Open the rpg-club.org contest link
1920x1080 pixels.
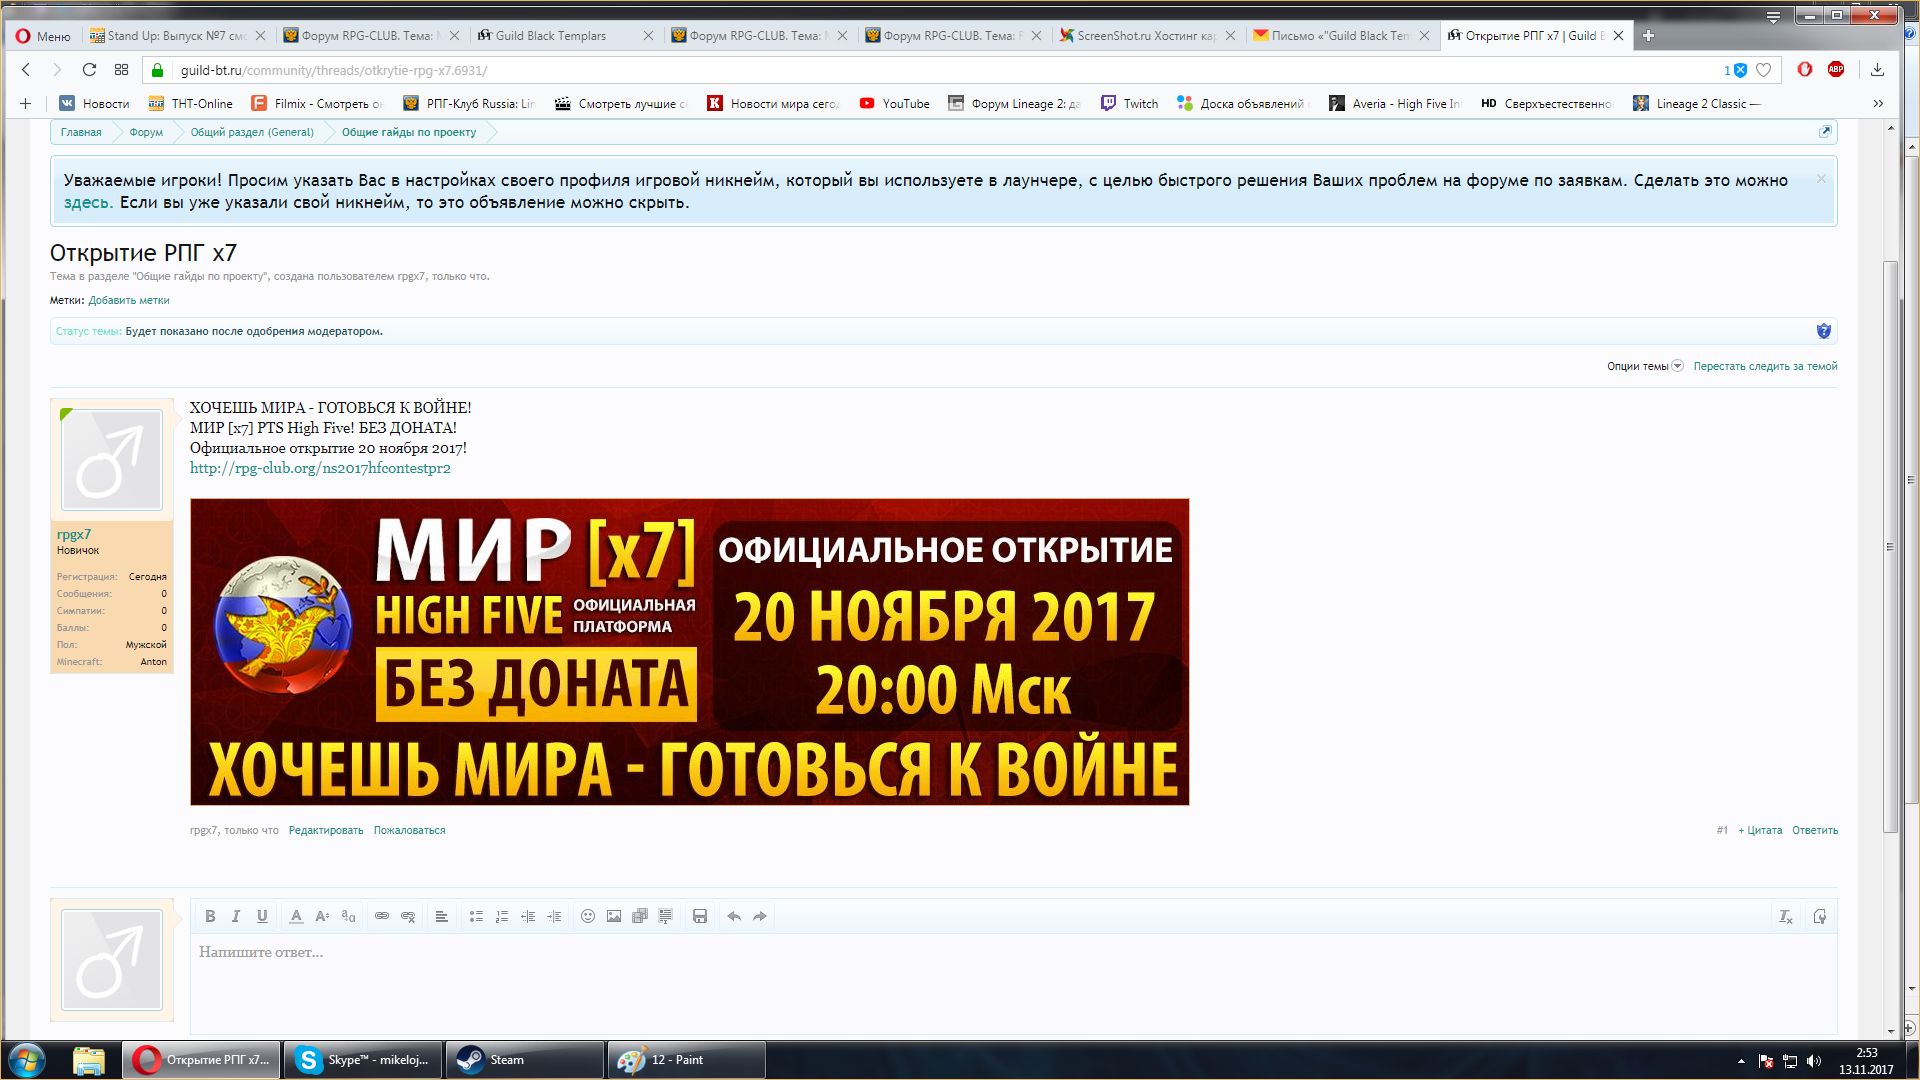click(320, 468)
